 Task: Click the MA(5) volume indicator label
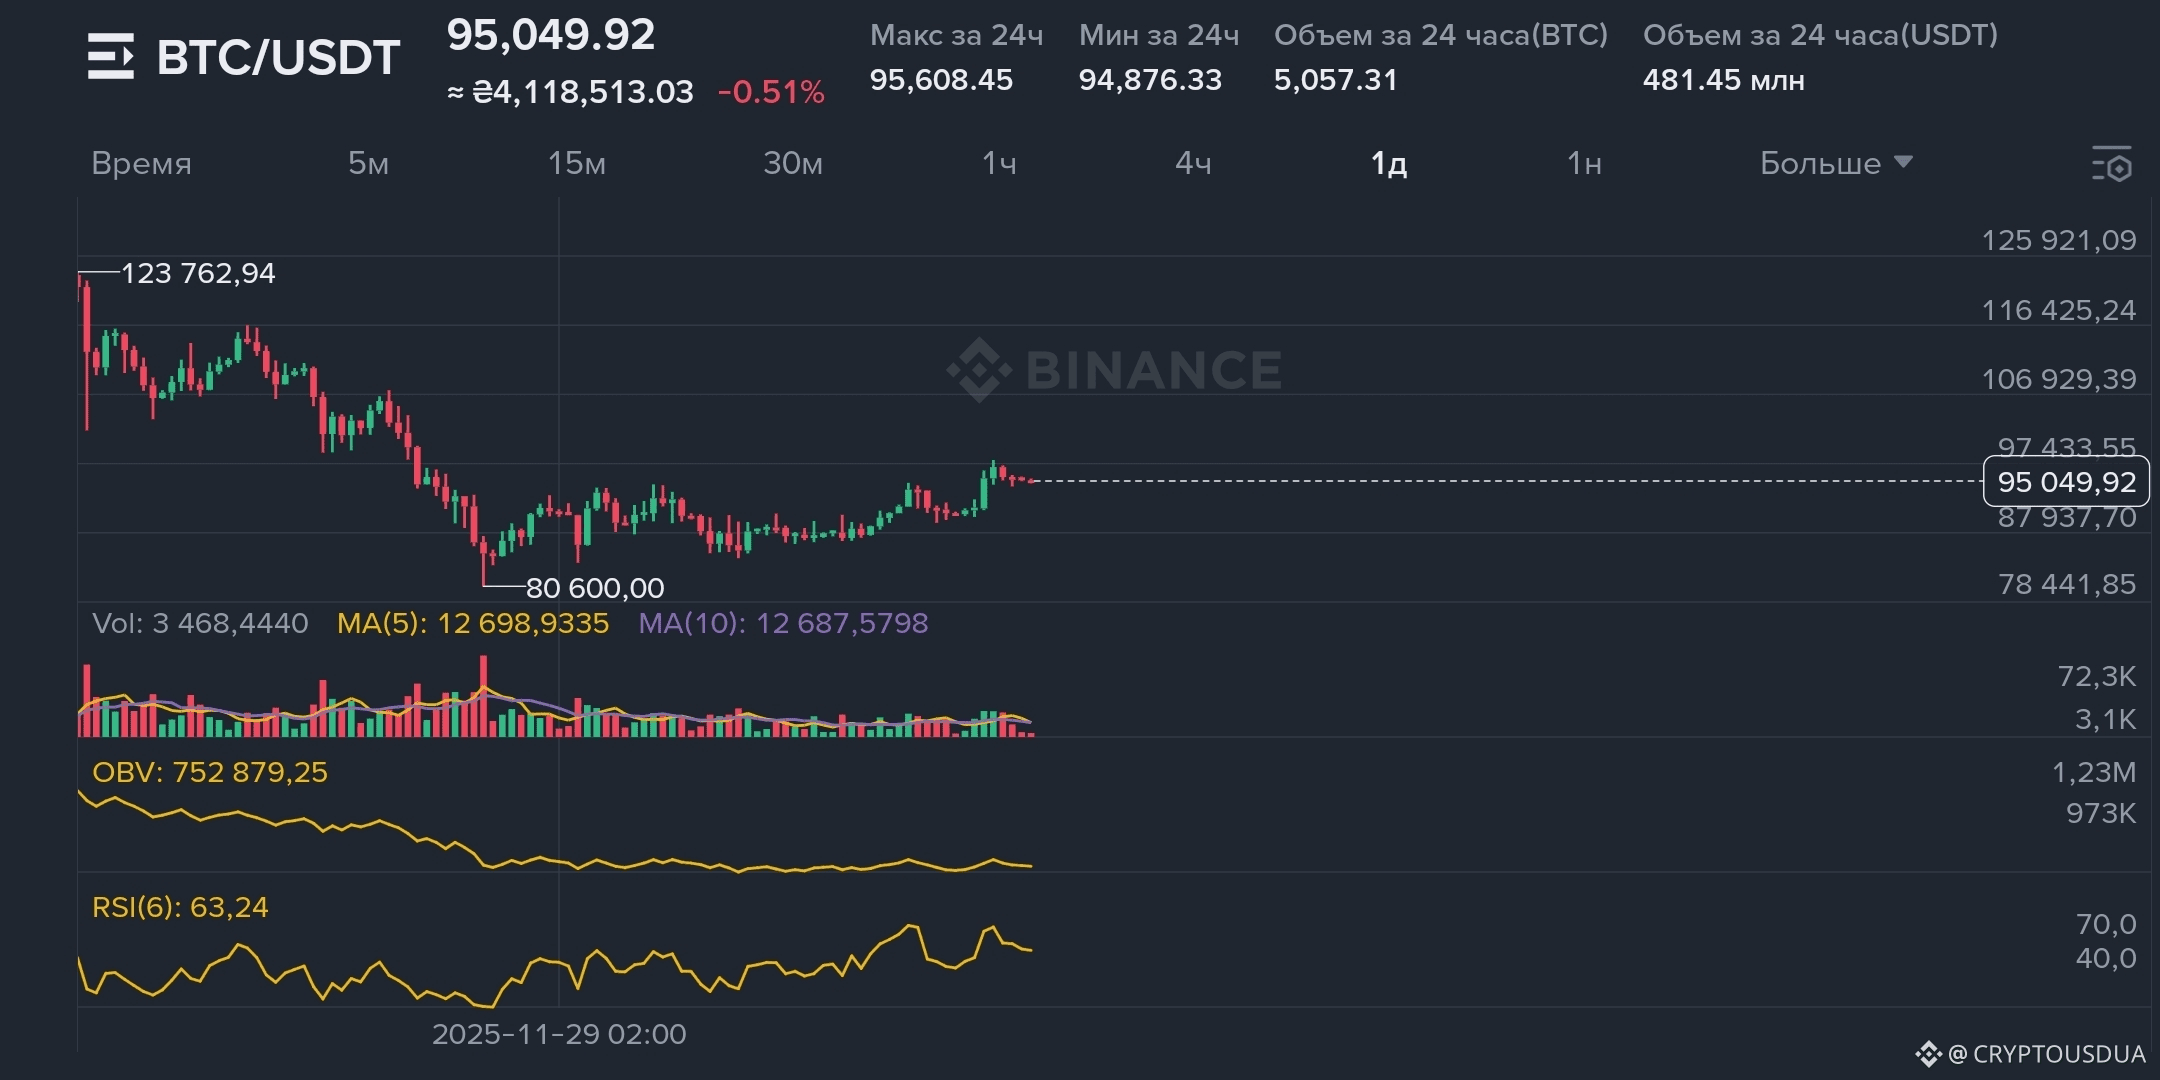472,623
